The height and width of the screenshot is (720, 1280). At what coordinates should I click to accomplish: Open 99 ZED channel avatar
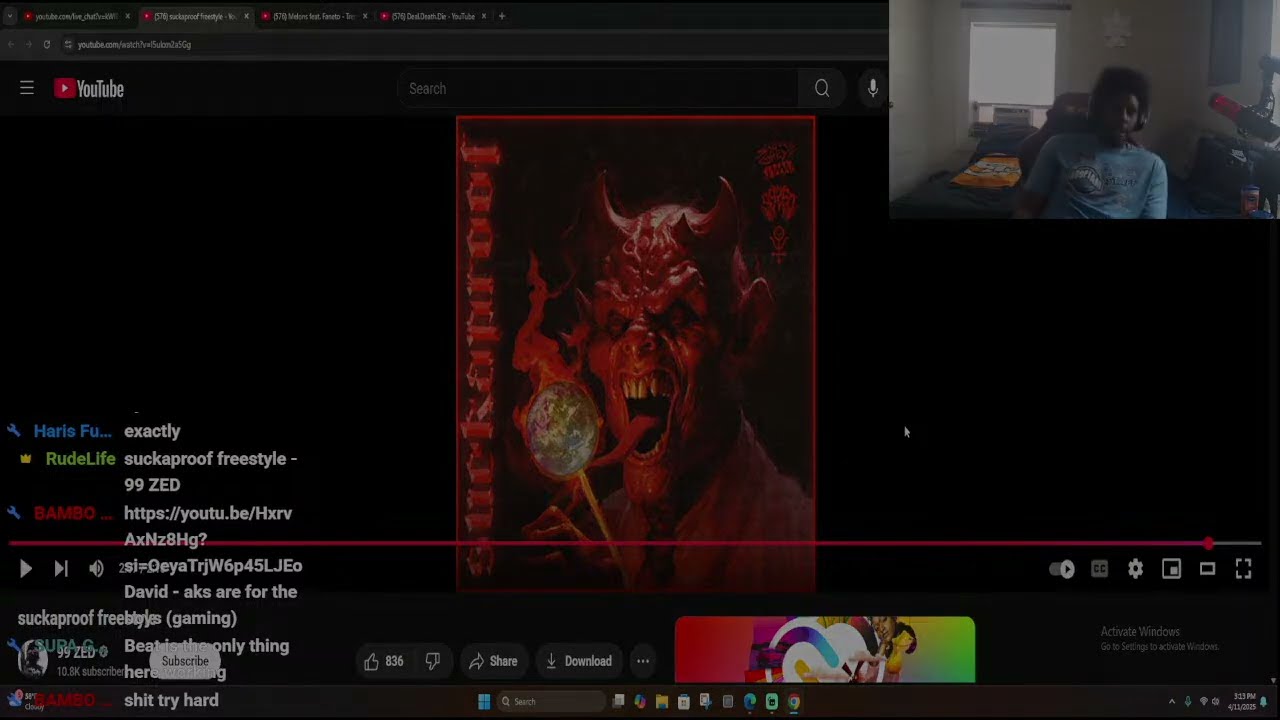[x=33, y=660]
